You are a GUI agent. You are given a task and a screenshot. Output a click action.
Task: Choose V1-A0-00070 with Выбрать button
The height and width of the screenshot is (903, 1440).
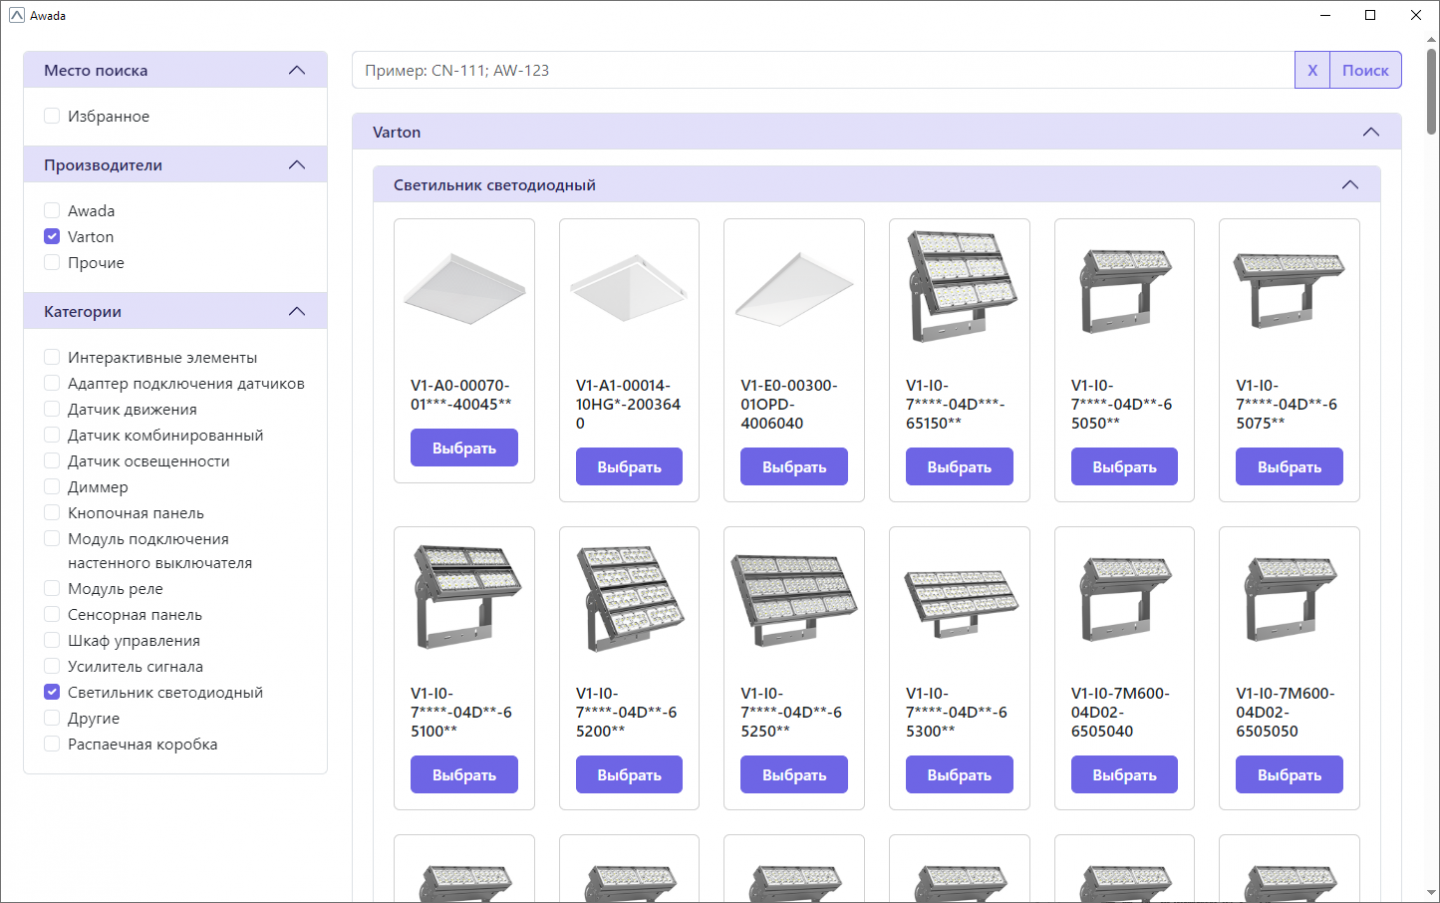point(464,448)
